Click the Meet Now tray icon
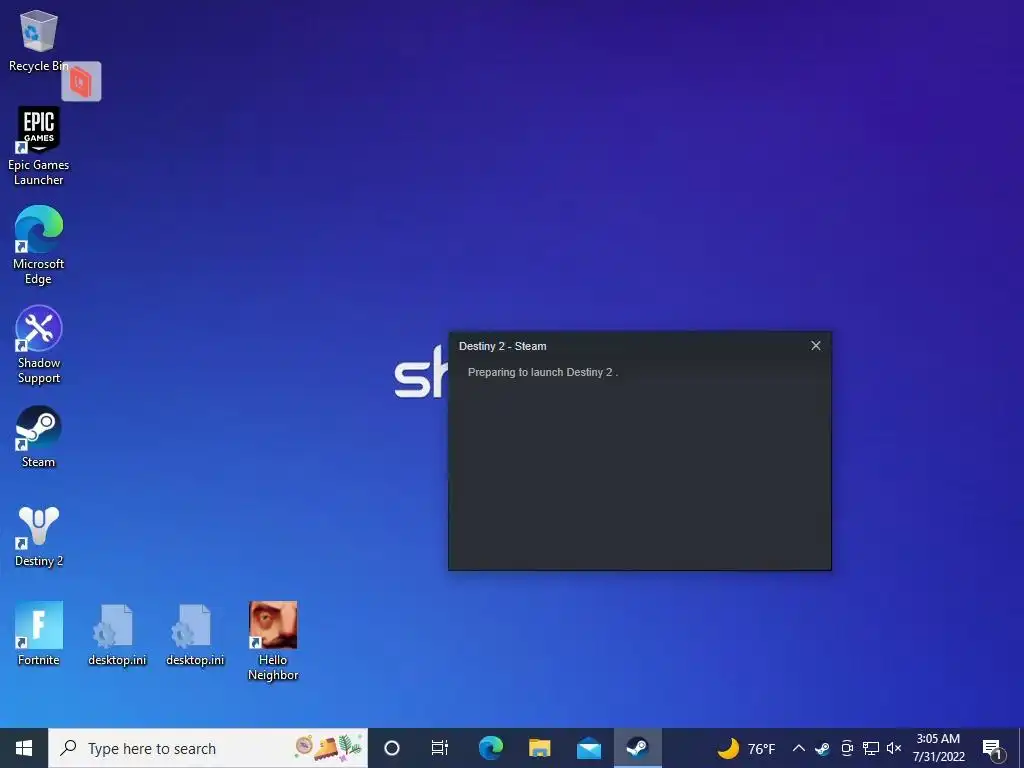The width and height of the screenshot is (1024, 768). (x=847, y=748)
